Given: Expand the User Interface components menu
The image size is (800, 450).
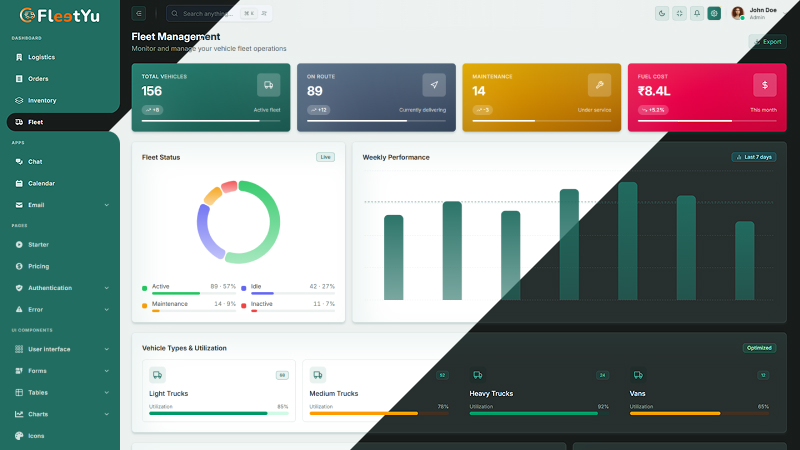Looking at the screenshot, I should [x=107, y=349].
